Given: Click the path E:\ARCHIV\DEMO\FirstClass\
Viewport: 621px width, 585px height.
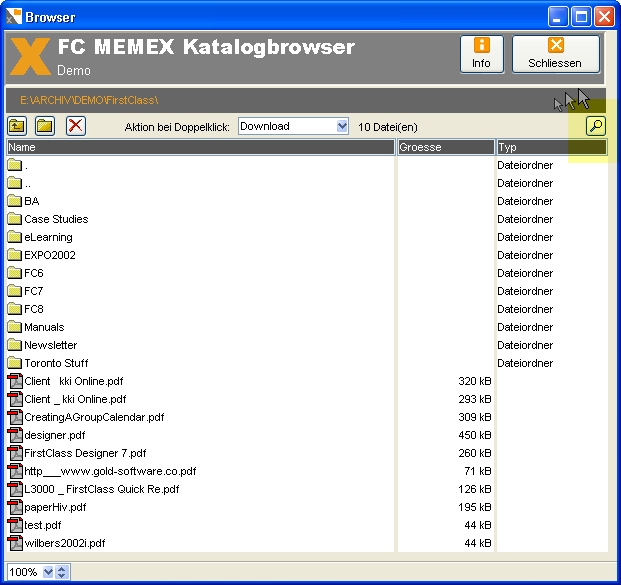Looking at the screenshot, I should [89, 100].
